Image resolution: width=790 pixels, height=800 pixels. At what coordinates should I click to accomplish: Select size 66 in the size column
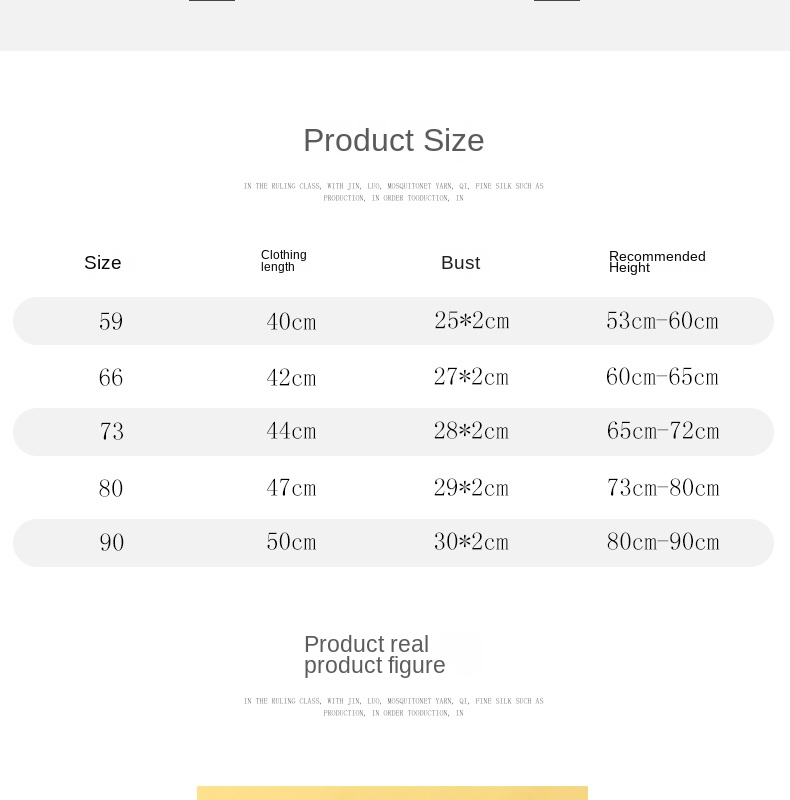click(x=111, y=378)
